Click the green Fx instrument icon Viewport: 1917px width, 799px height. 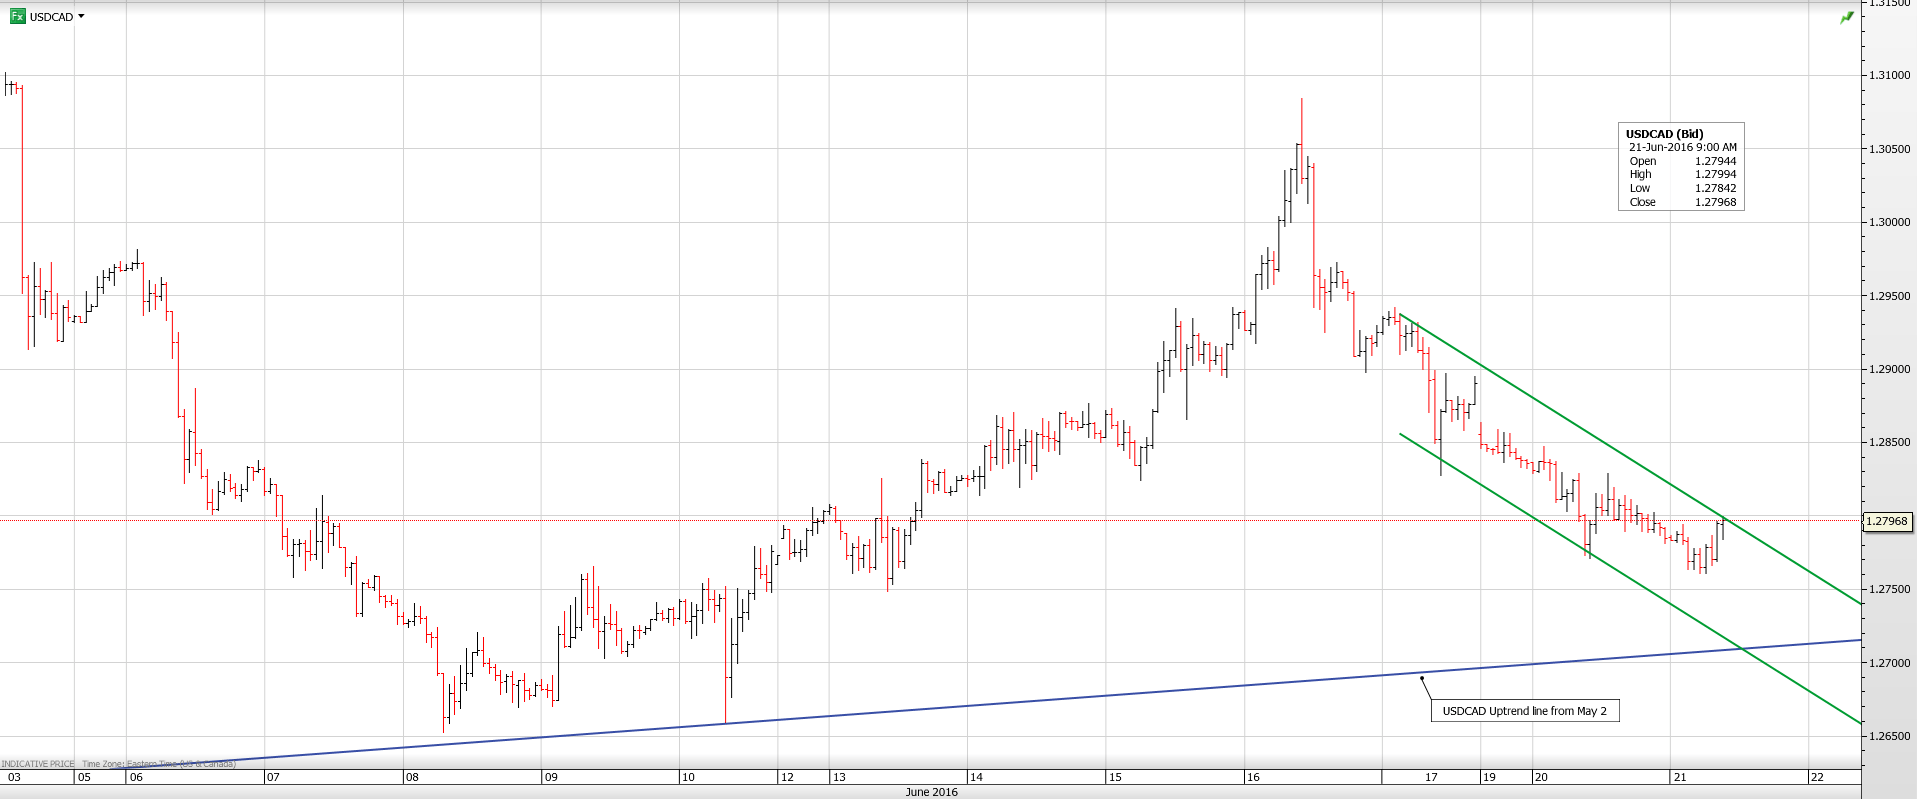17,16
